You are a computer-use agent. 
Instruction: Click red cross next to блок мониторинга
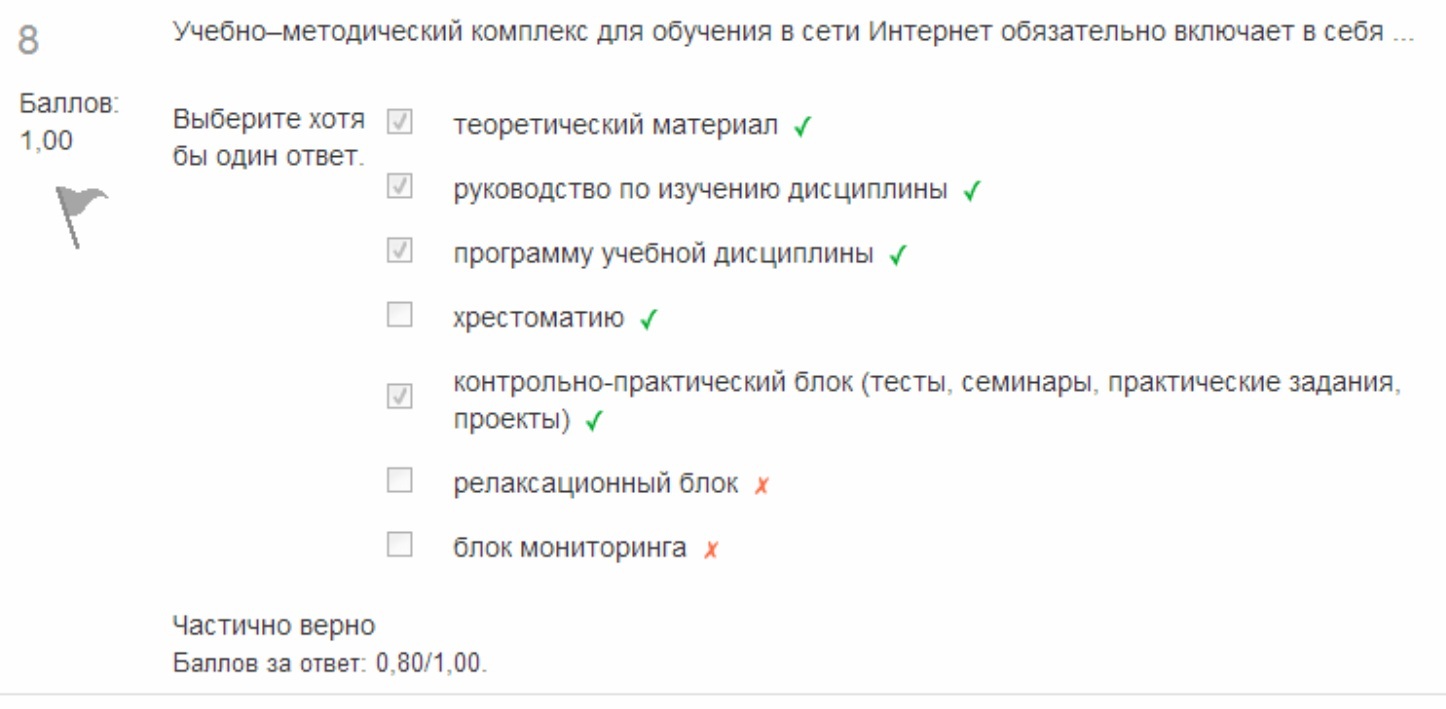[710, 551]
